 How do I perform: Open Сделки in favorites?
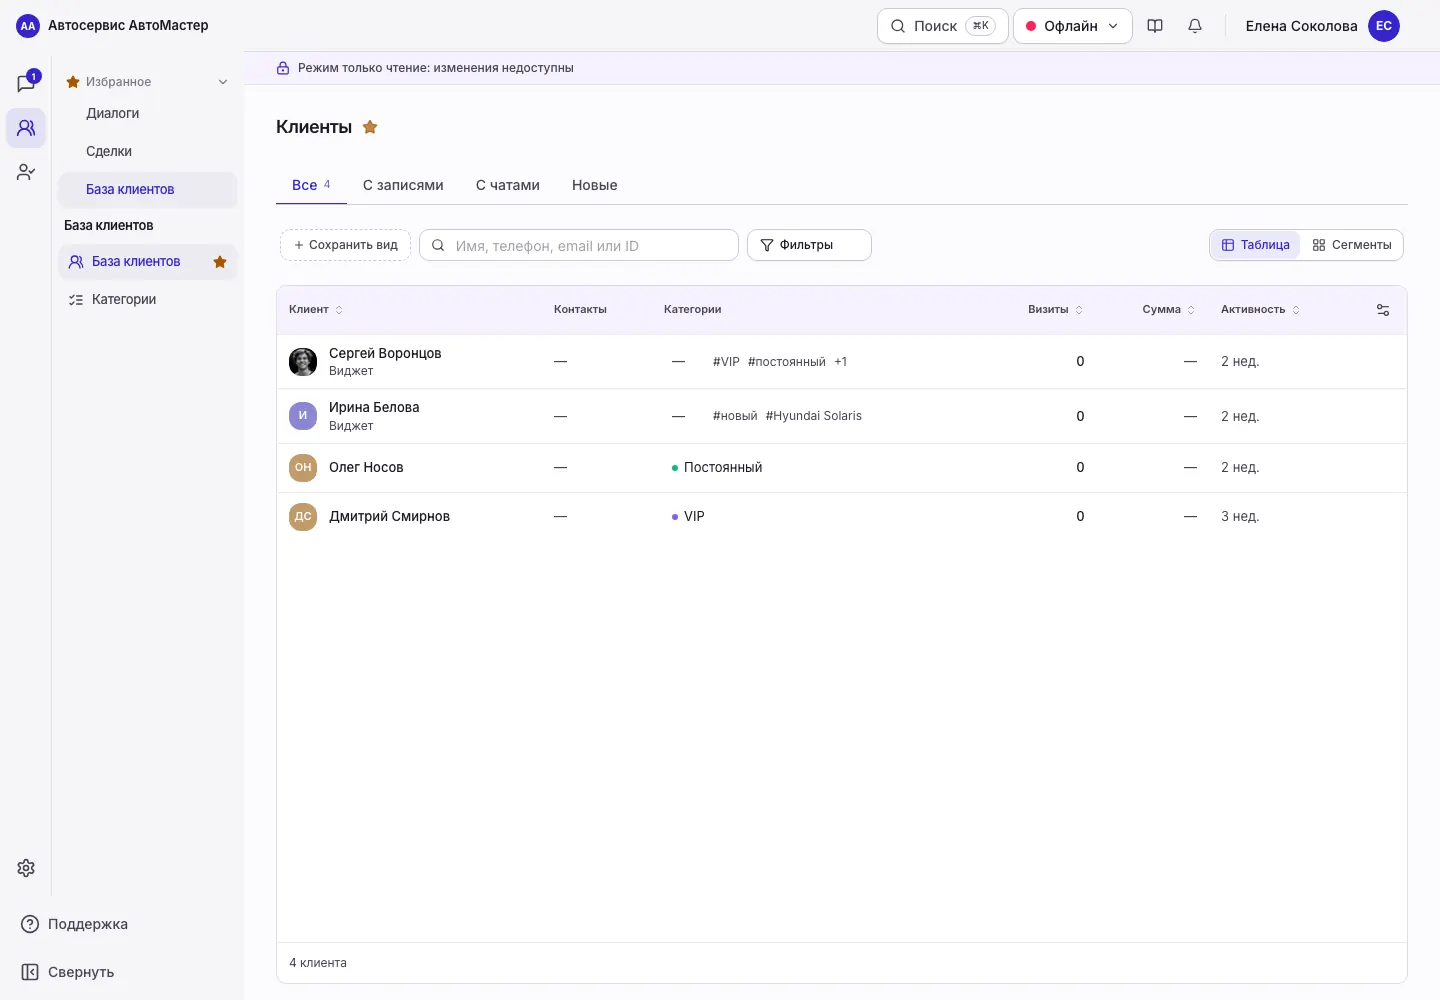pyautogui.click(x=109, y=152)
